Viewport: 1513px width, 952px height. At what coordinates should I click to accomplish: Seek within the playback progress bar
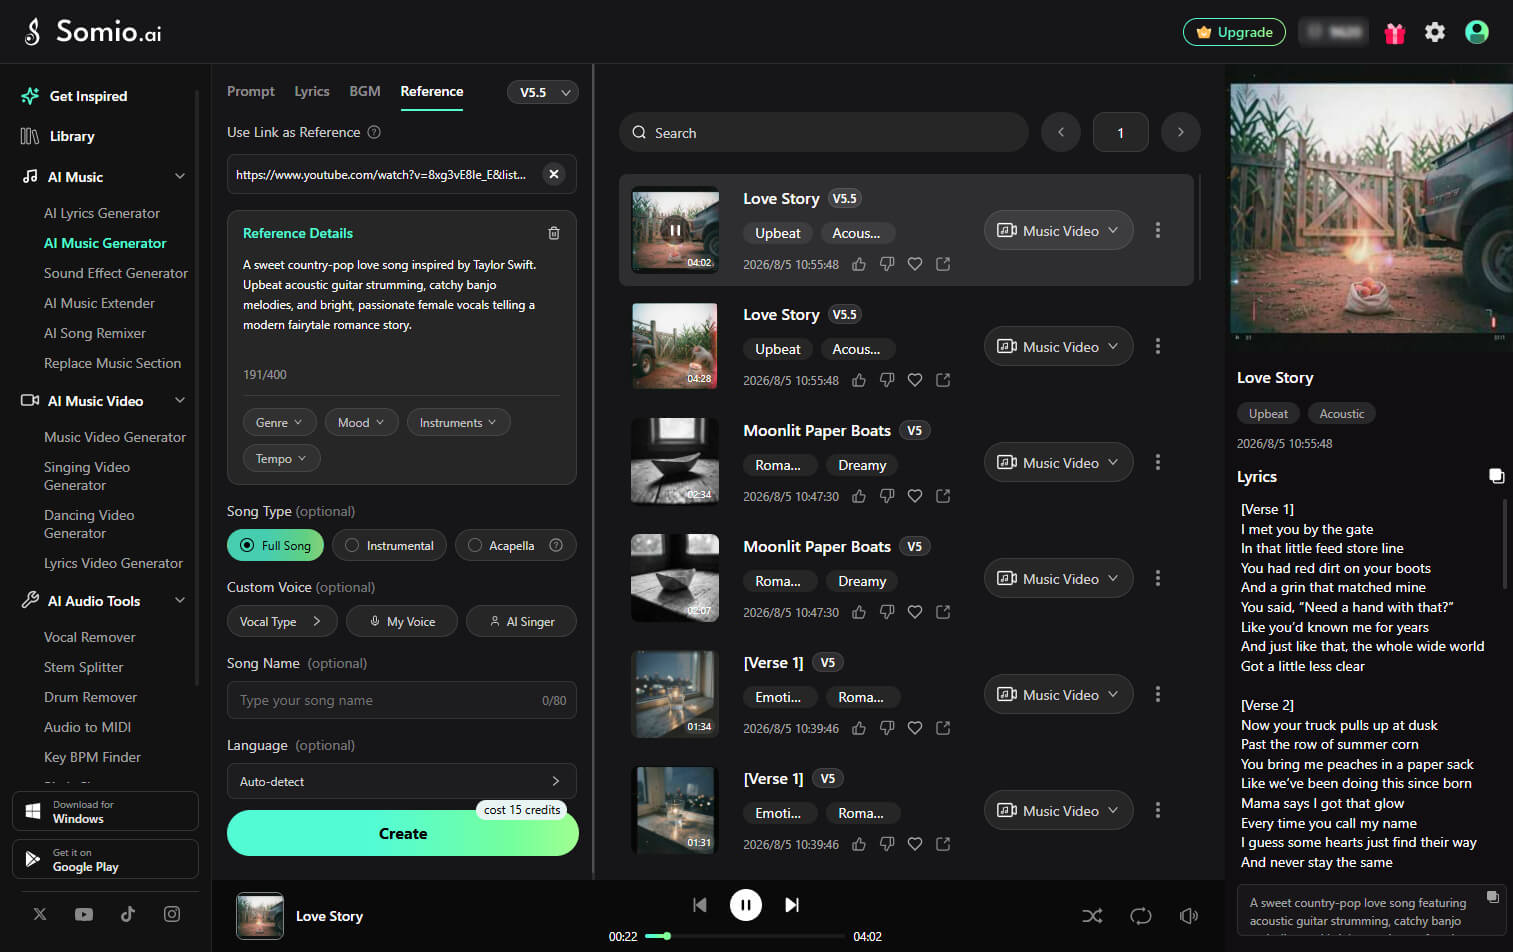pos(745,936)
